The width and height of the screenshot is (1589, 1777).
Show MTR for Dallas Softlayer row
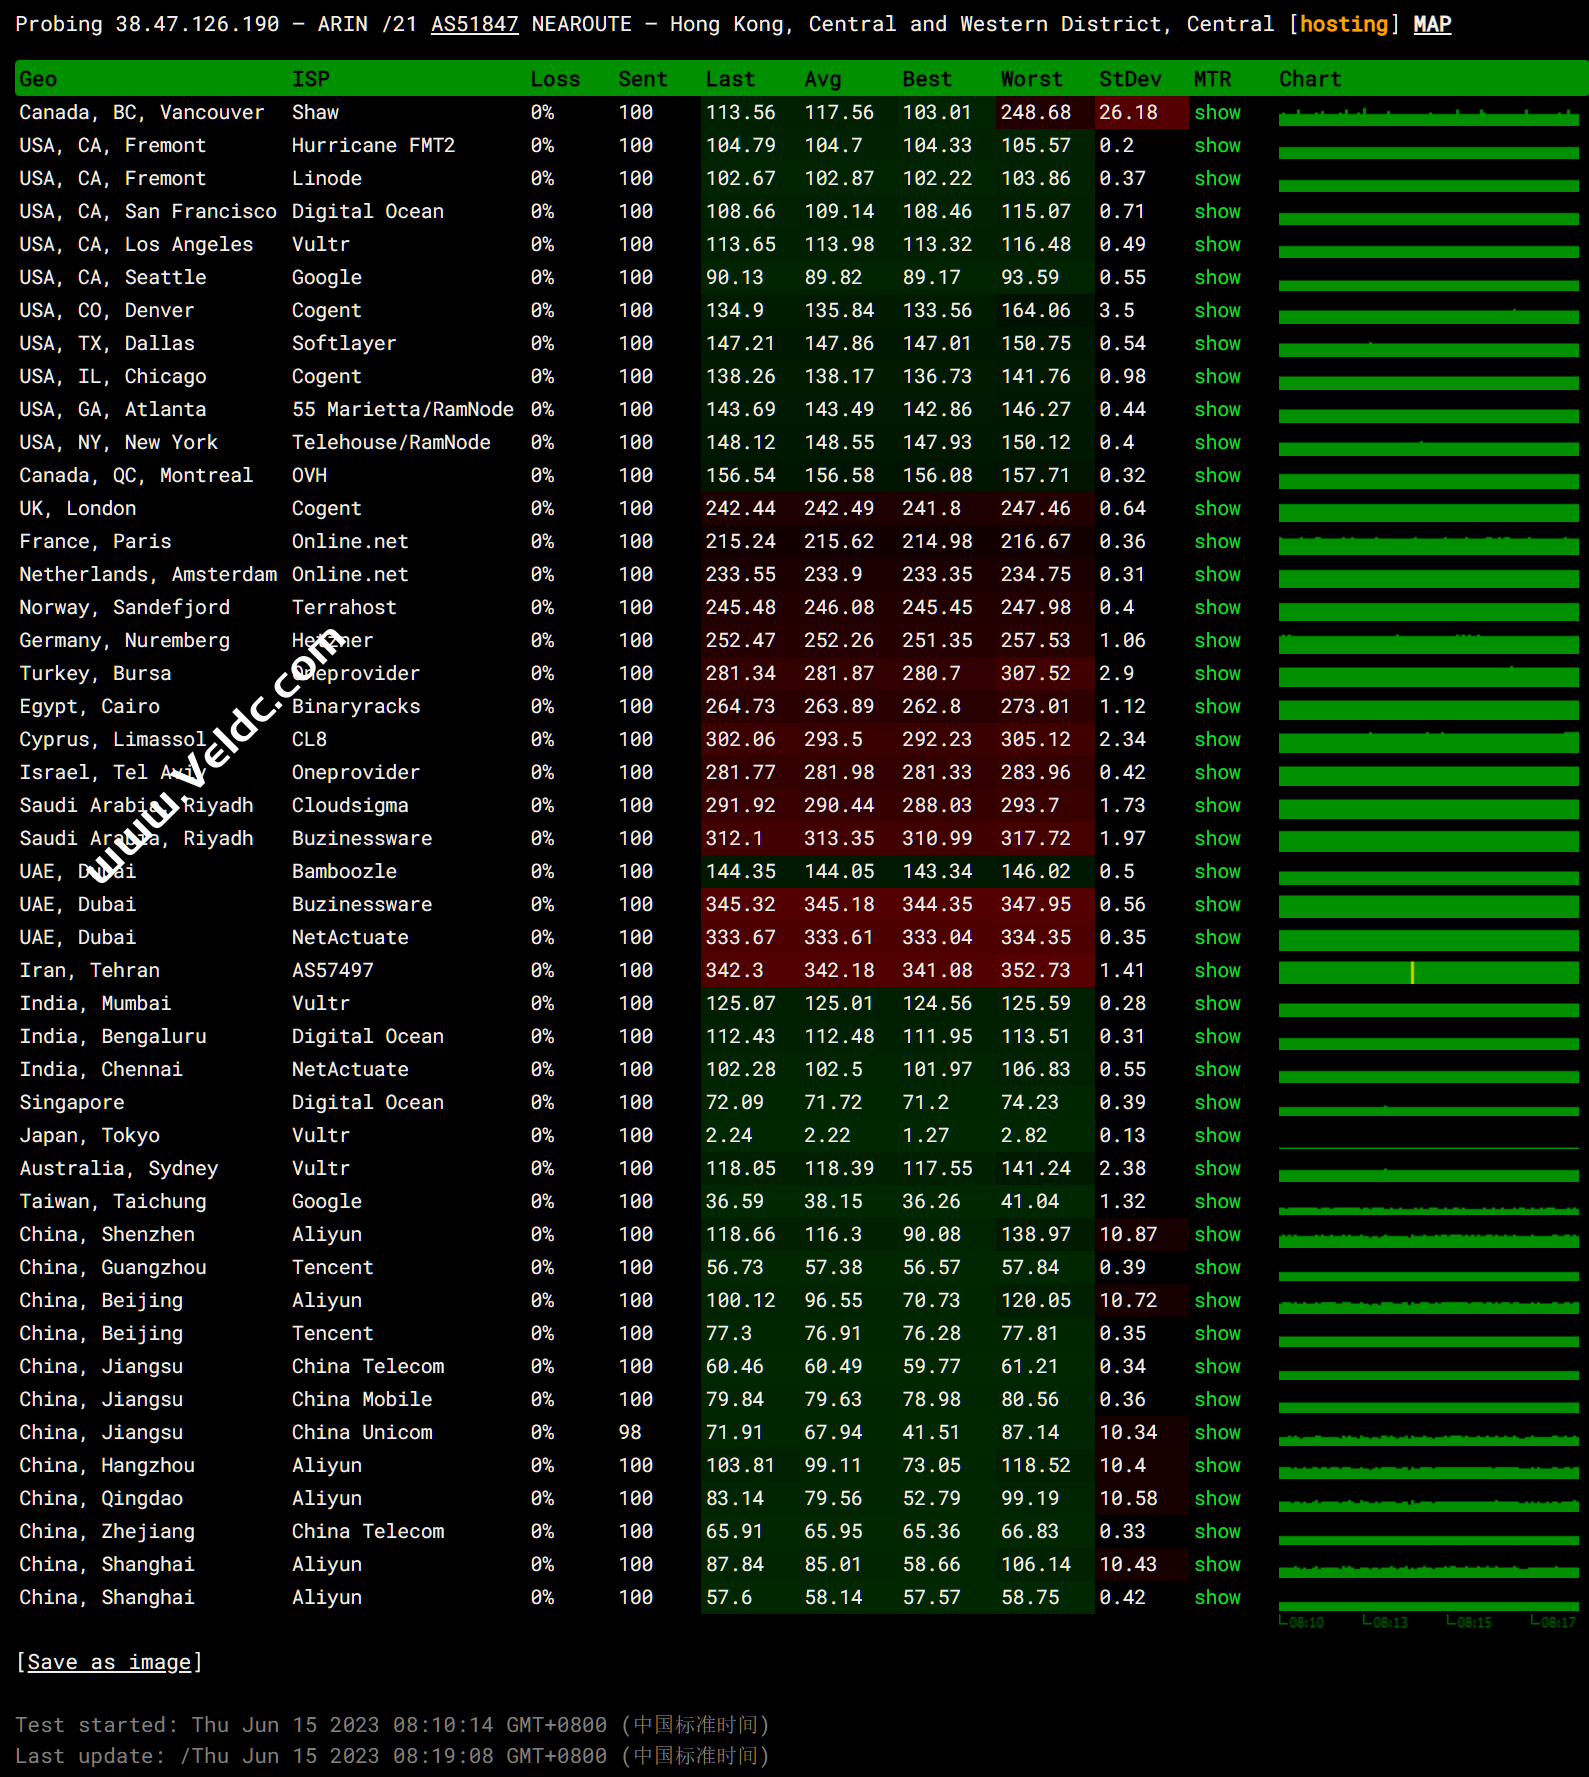pos(1217,344)
